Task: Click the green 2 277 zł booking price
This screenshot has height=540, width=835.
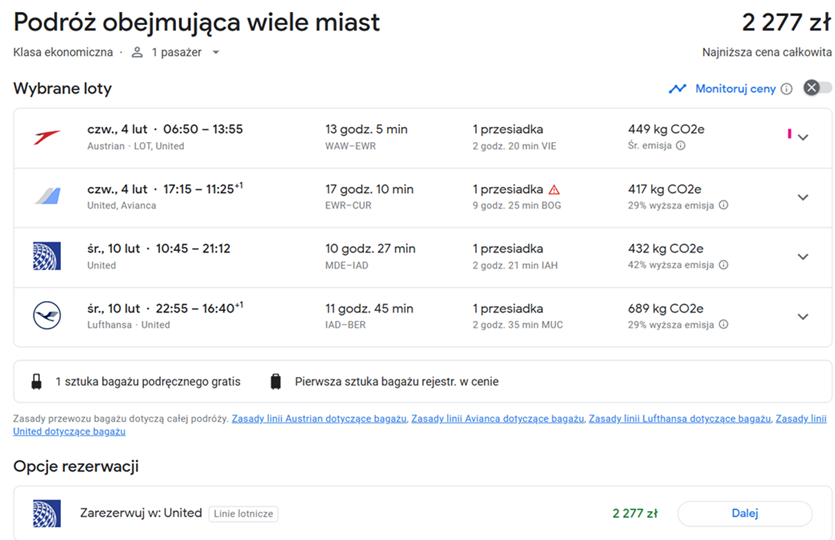Action: [x=635, y=513]
